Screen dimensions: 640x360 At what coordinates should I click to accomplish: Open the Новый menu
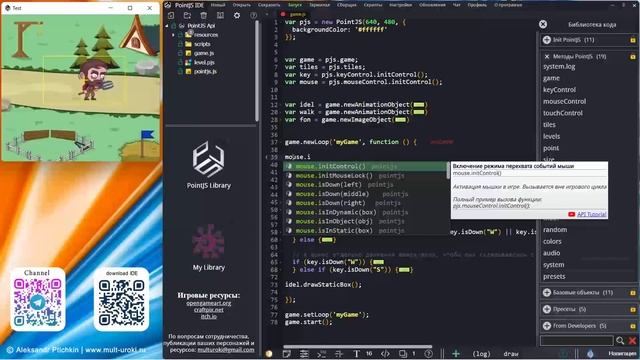[x=218, y=5]
